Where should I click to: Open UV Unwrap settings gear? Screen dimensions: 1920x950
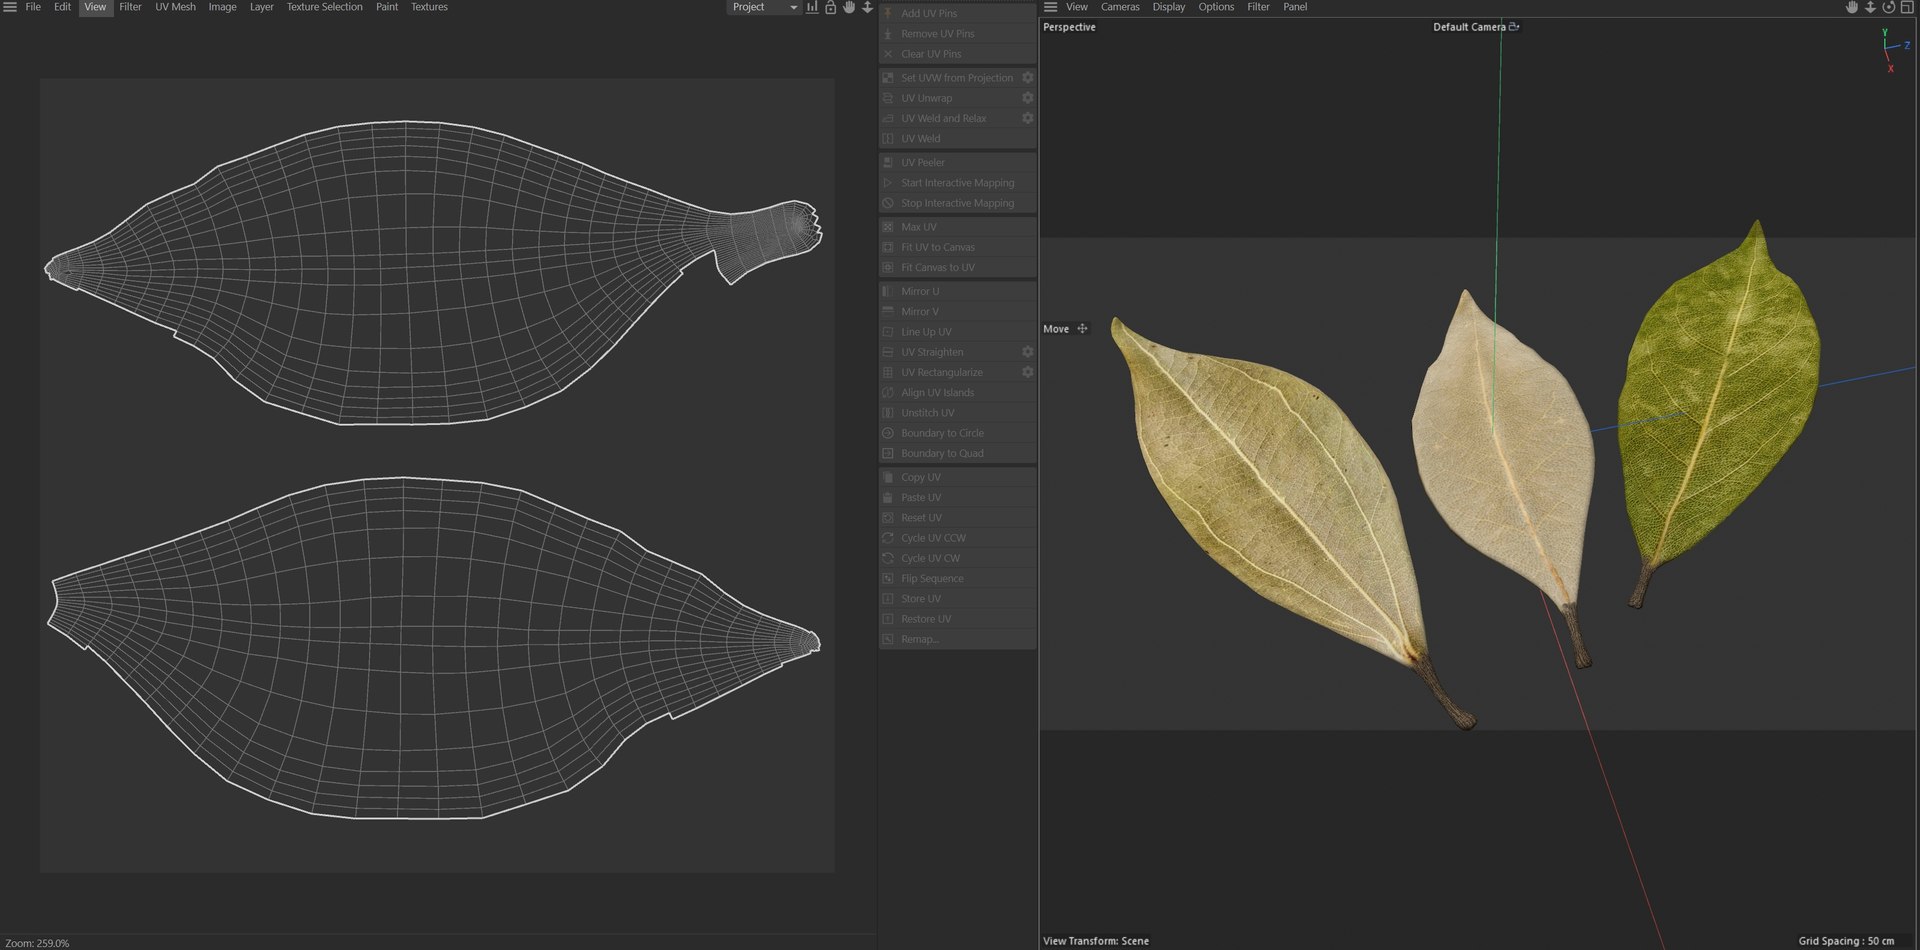(1027, 98)
